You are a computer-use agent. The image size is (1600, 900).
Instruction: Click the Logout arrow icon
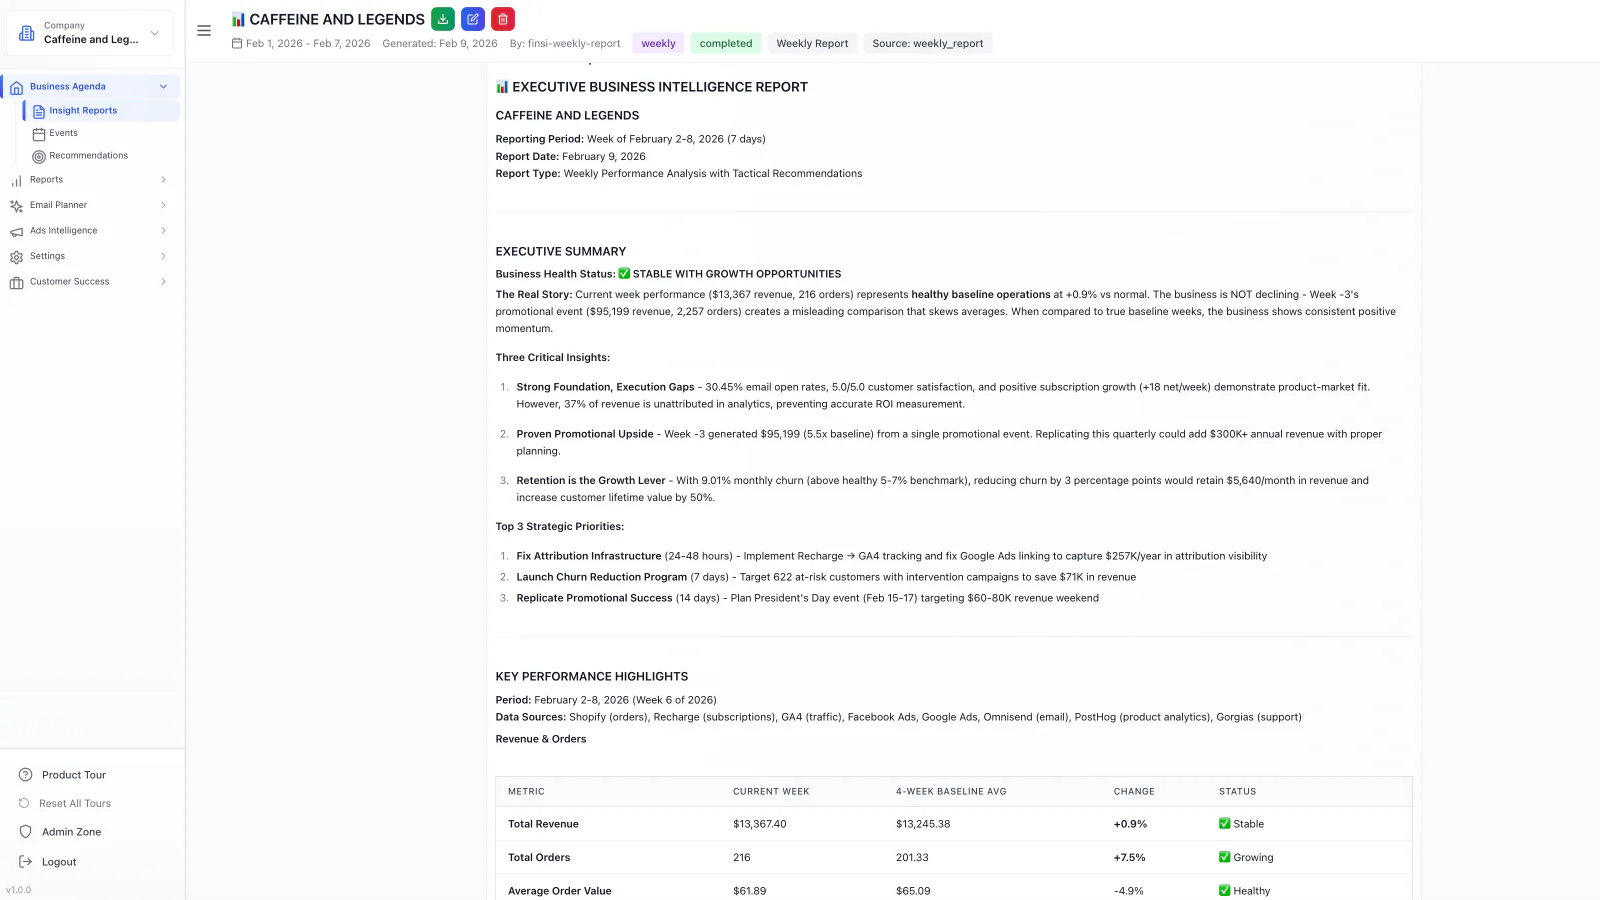26,862
